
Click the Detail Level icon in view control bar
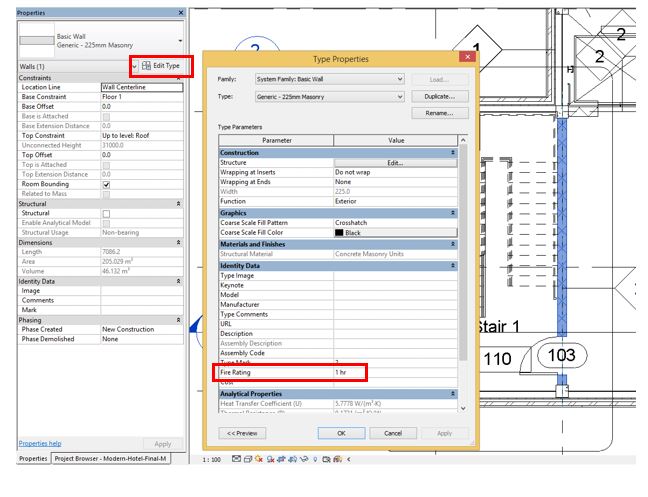tap(236, 459)
